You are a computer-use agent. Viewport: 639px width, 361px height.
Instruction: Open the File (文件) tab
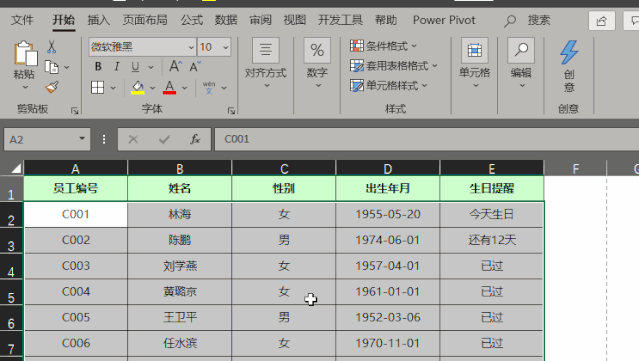[22, 20]
